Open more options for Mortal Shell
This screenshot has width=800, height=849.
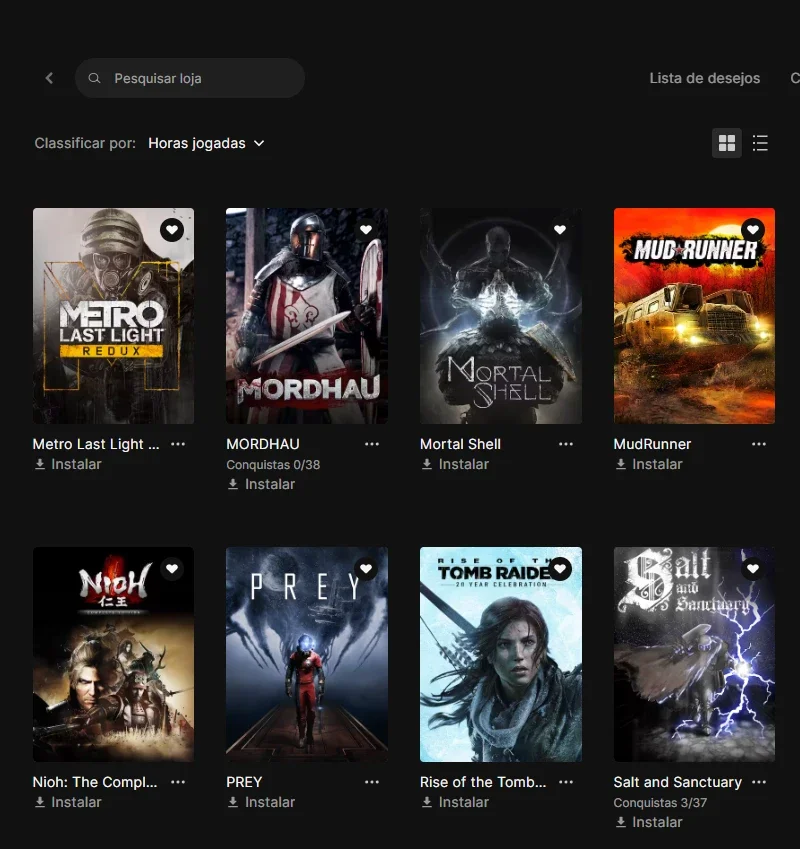coord(566,444)
